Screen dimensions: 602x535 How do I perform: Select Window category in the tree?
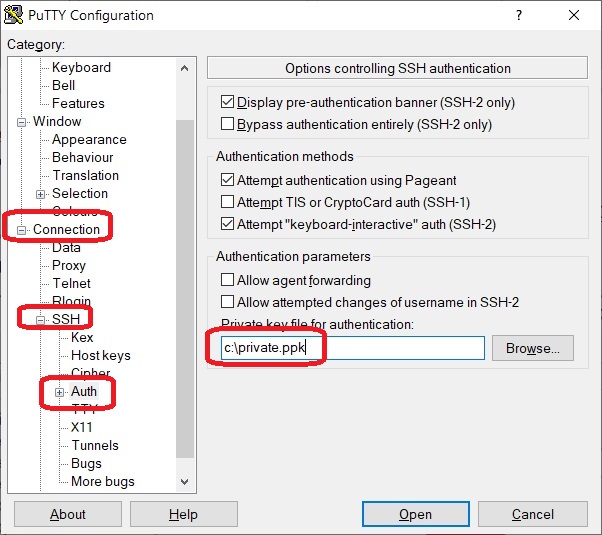coord(57,121)
